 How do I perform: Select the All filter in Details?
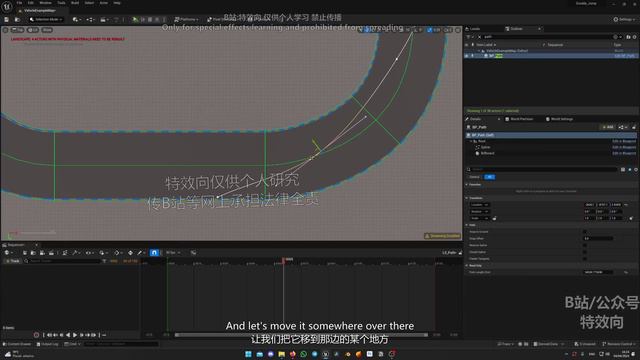[x=489, y=177]
